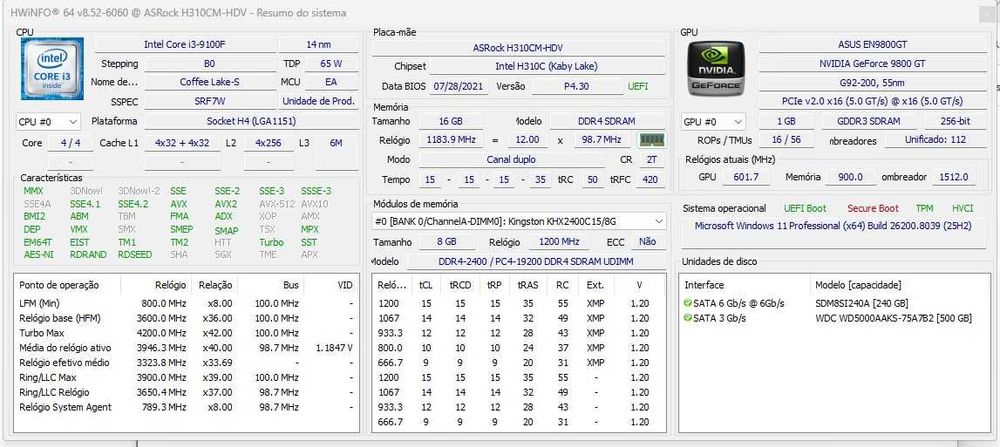This screenshot has height=447, width=1000.
Task: Click the NVIDIA GeForce 9800 GT field
Action: click(x=872, y=64)
